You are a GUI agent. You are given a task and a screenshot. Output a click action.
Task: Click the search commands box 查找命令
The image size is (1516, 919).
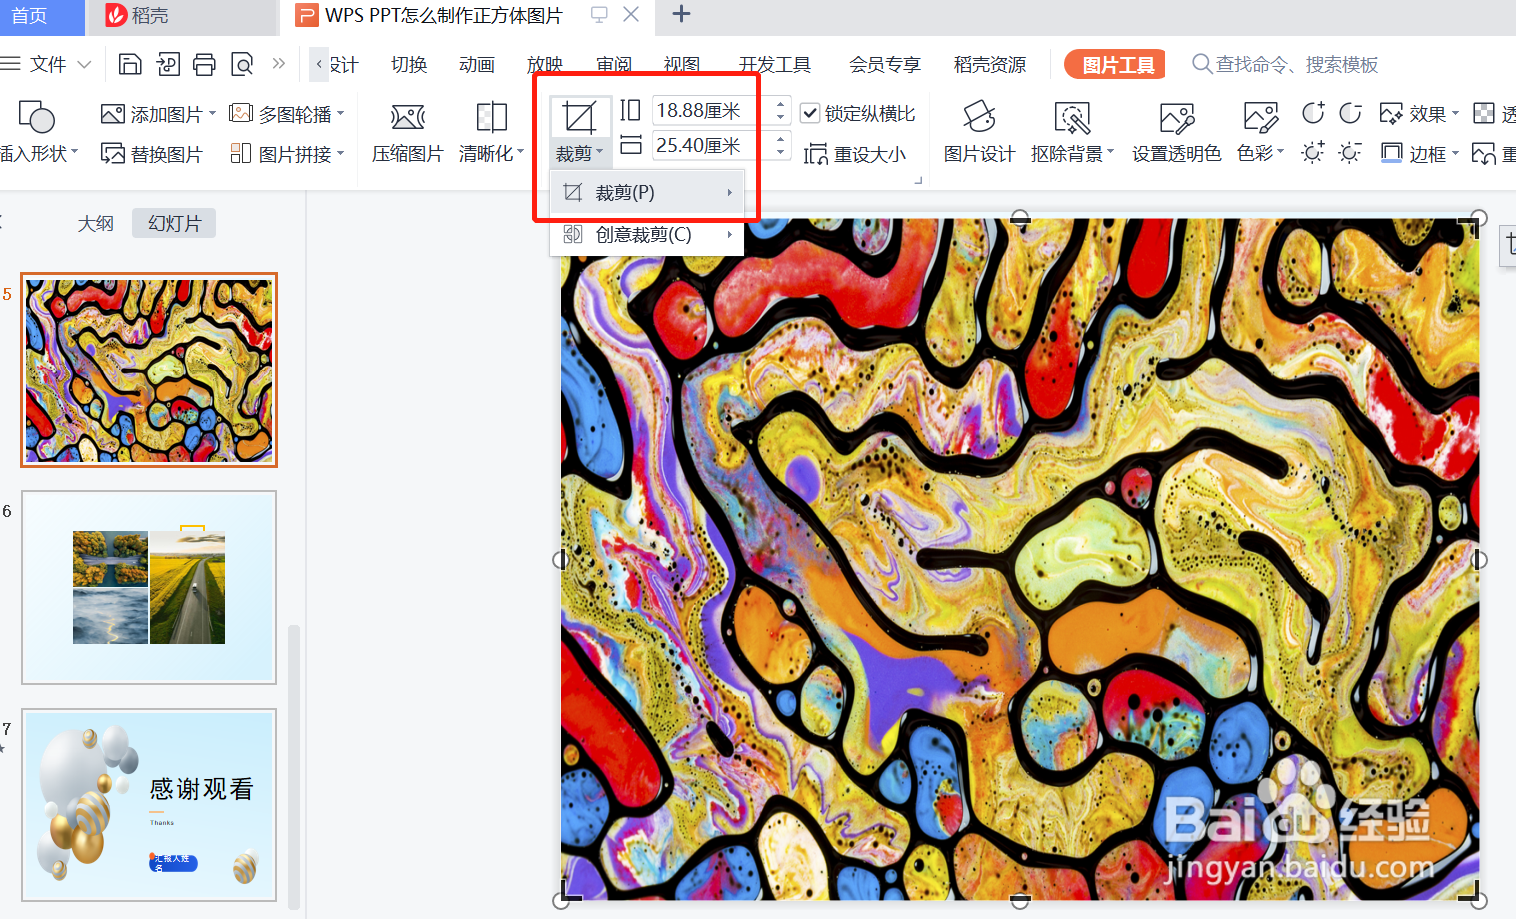coord(1285,65)
